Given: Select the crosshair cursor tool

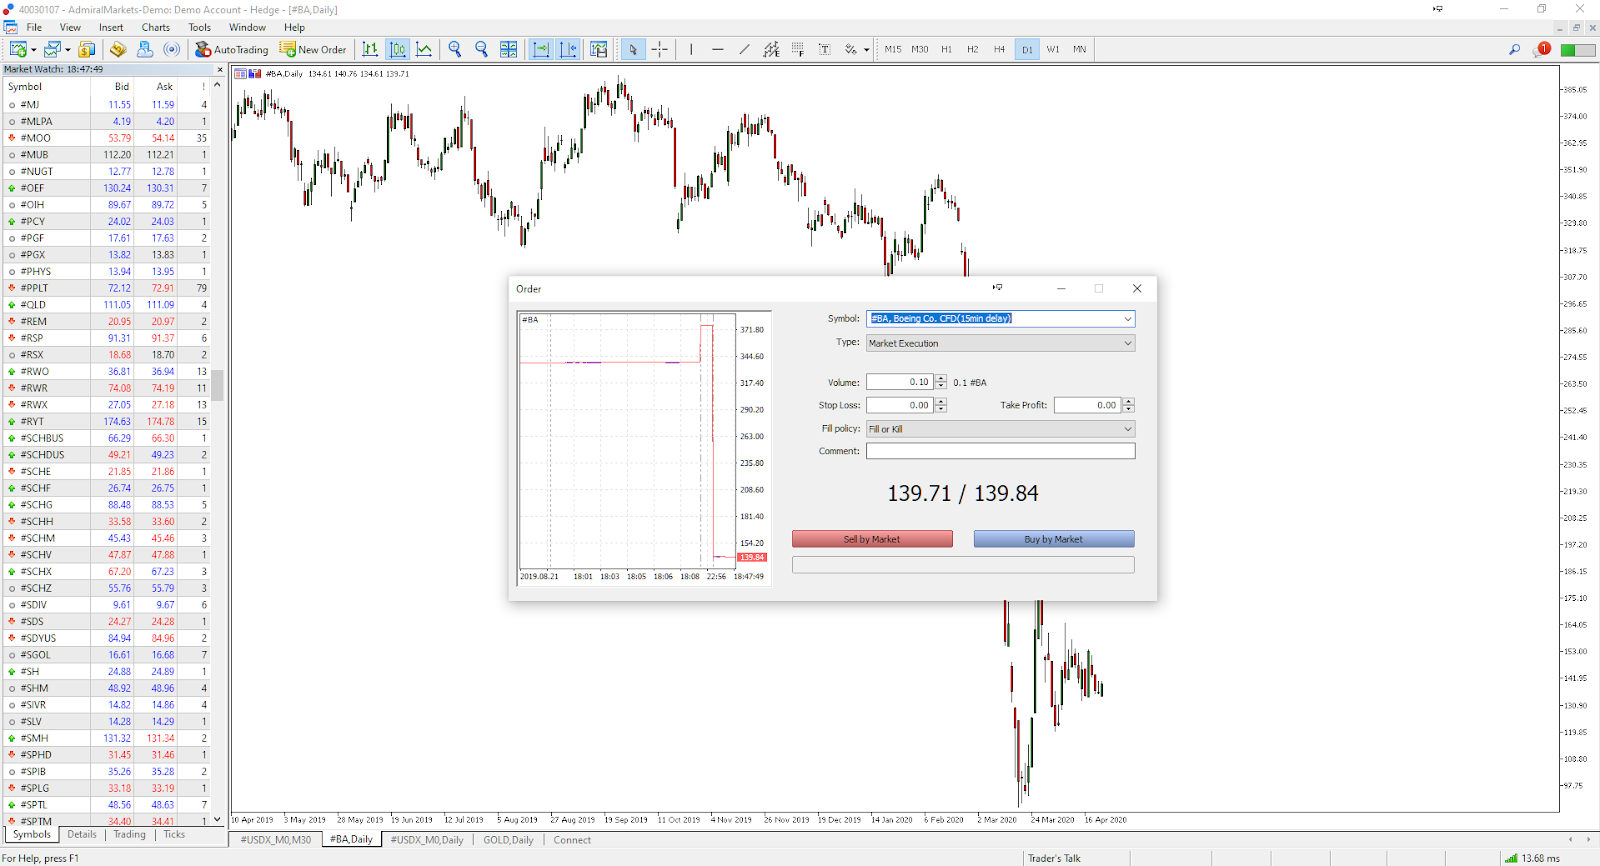Looking at the screenshot, I should click(x=660, y=49).
